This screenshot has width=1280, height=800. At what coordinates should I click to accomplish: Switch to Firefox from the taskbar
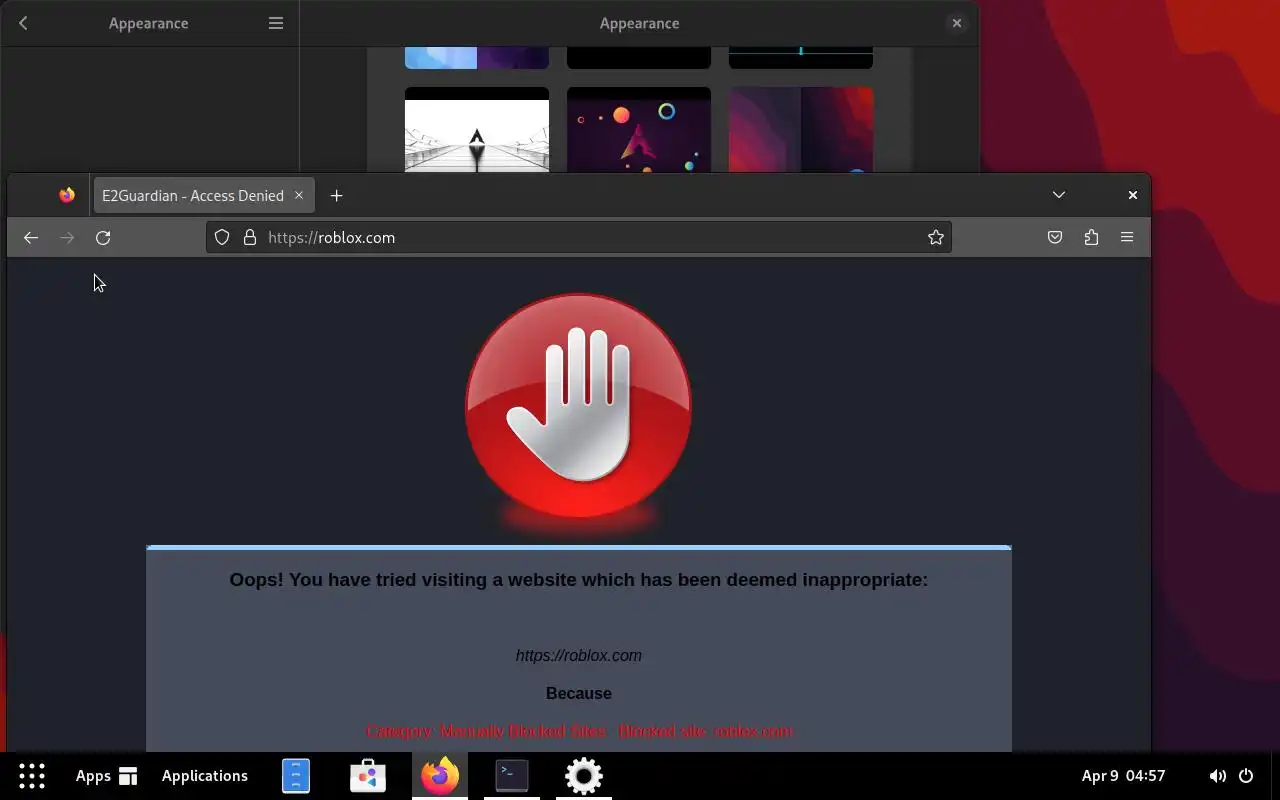pos(440,775)
